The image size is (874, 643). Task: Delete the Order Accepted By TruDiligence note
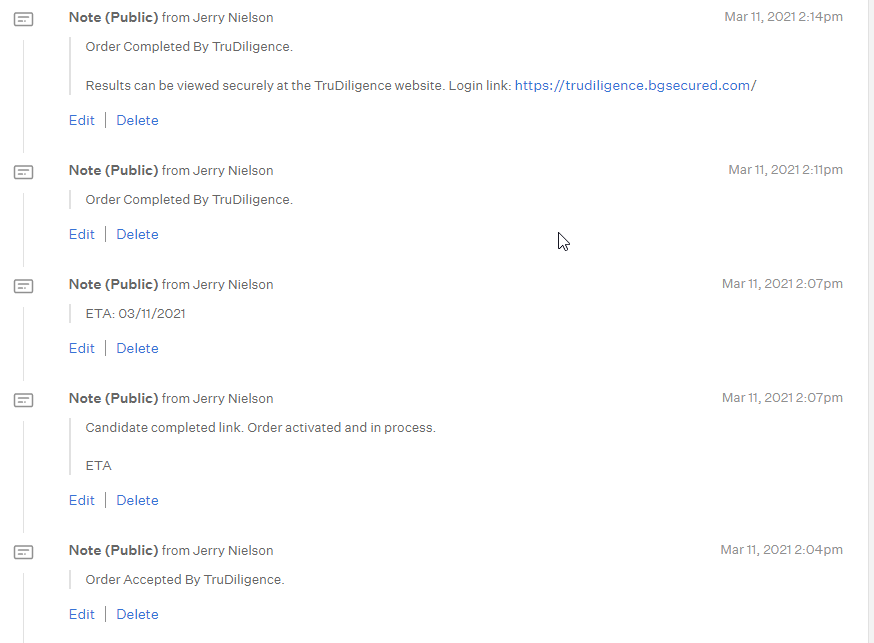click(137, 614)
